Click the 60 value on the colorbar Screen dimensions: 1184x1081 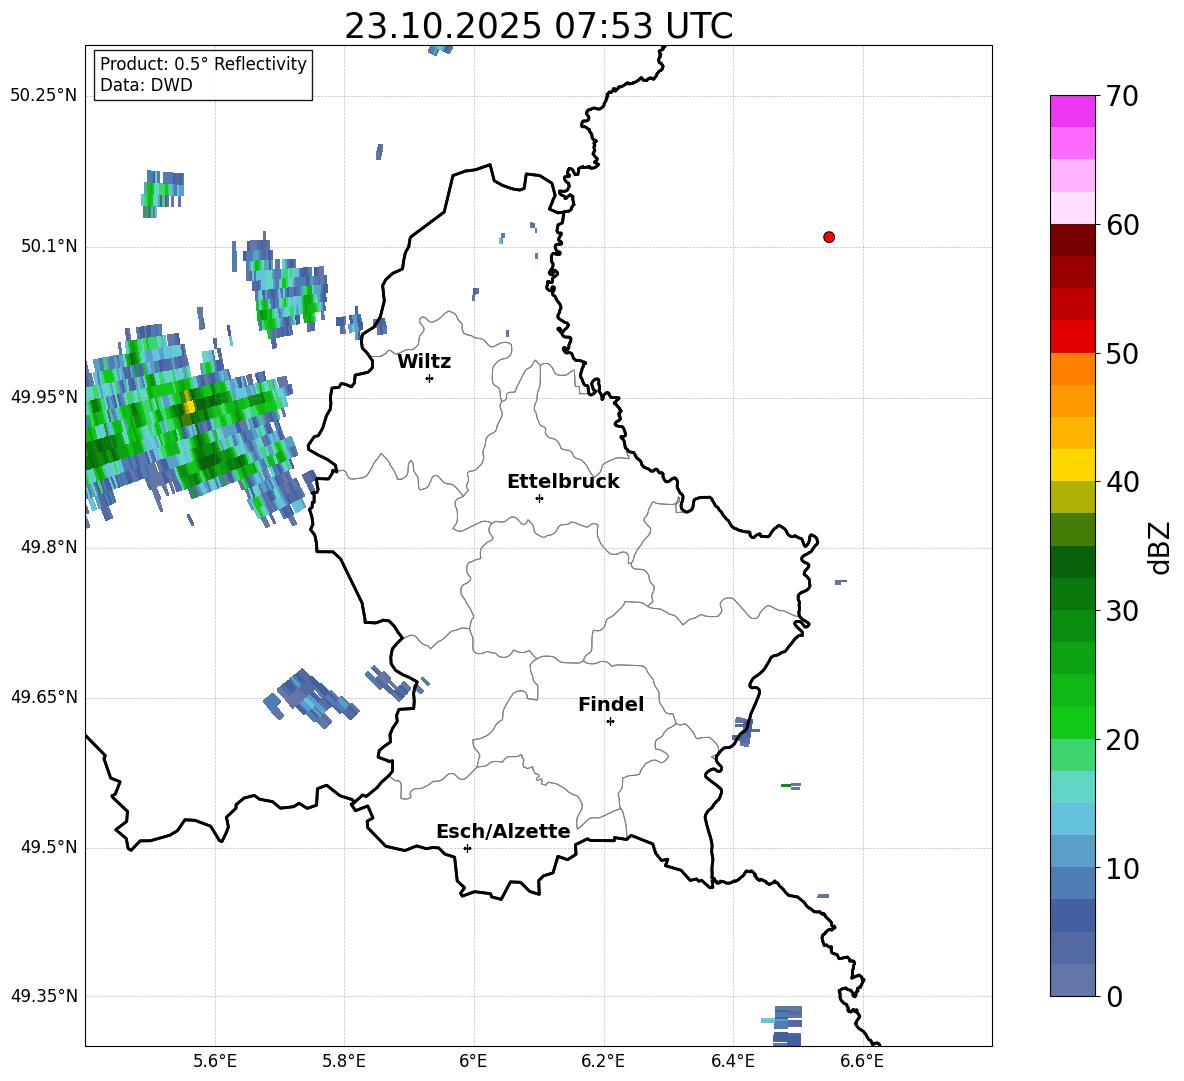click(1122, 225)
